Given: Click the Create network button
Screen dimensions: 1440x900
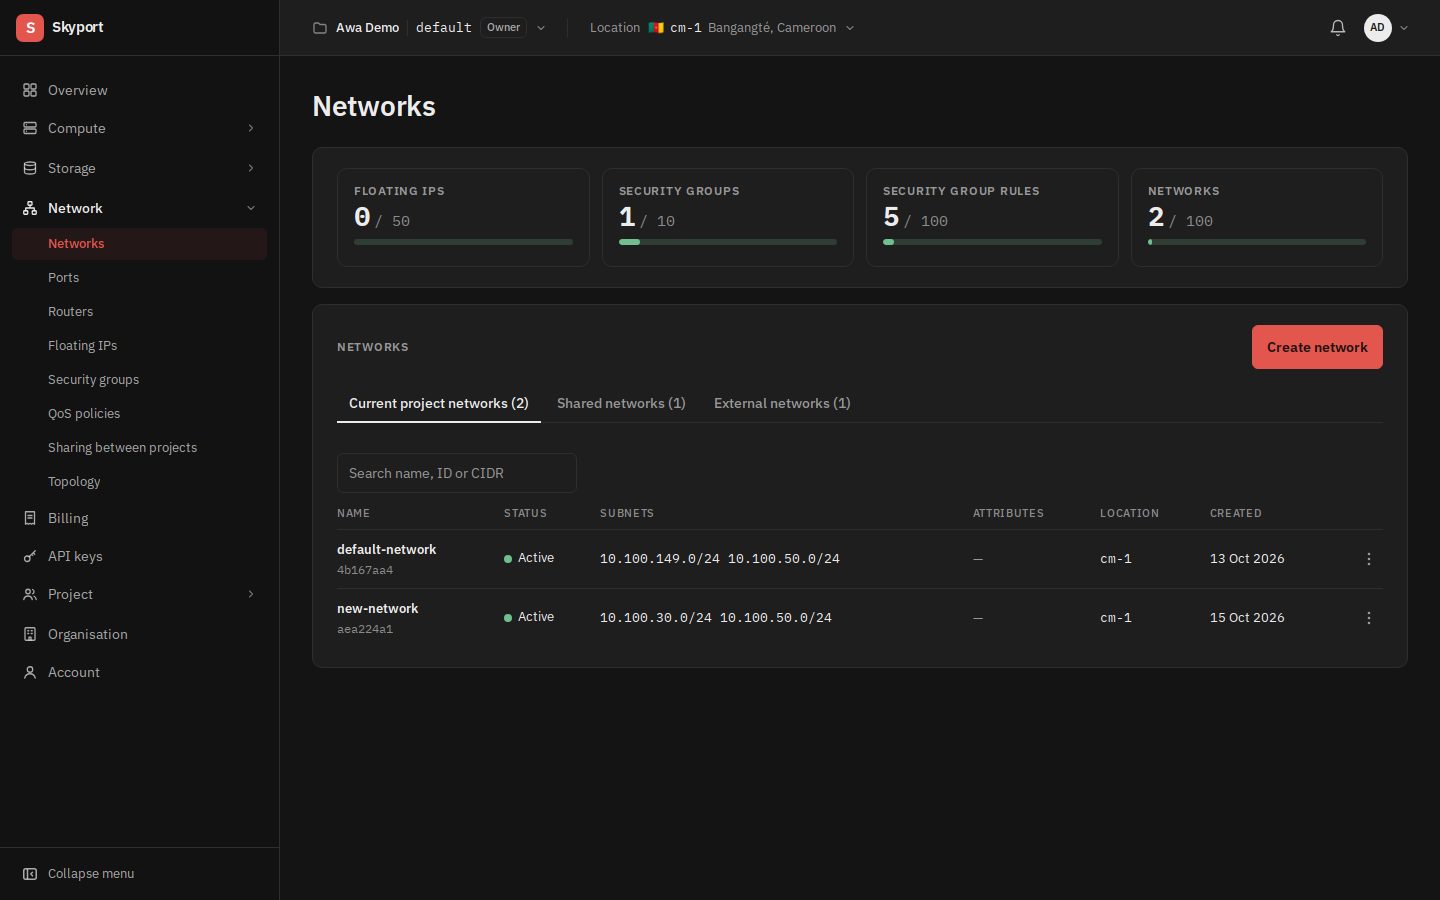Looking at the screenshot, I should click(x=1317, y=347).
